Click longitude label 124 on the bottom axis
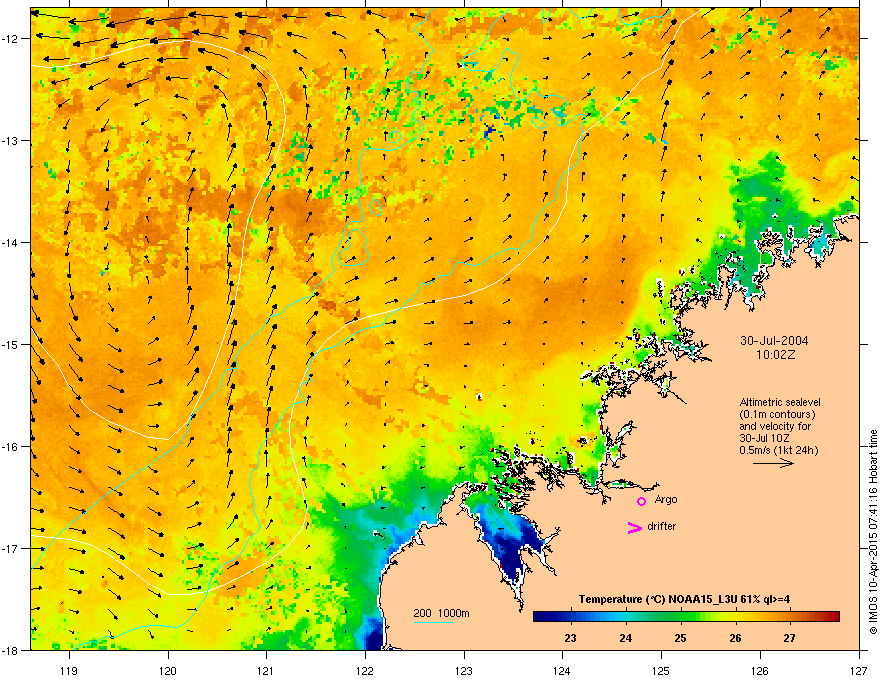The width and height of the screenshot is (880, 680). (562, 670)
